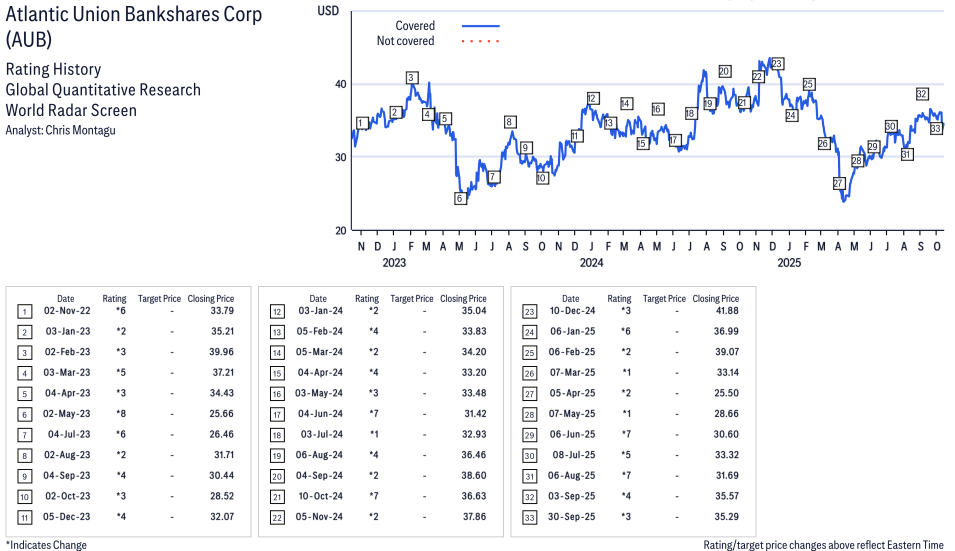
Task: Select chart marker 12 in early 2024
Action: (x=592, y=98)
